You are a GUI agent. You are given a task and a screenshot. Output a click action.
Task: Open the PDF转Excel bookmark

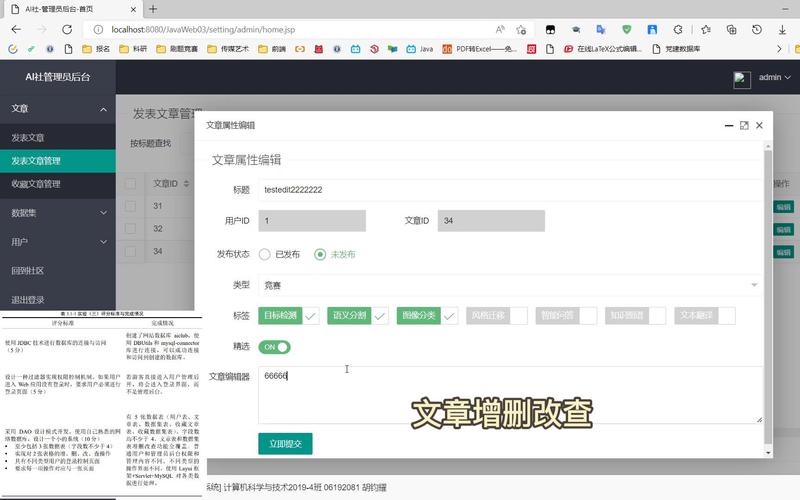point(479,49)
